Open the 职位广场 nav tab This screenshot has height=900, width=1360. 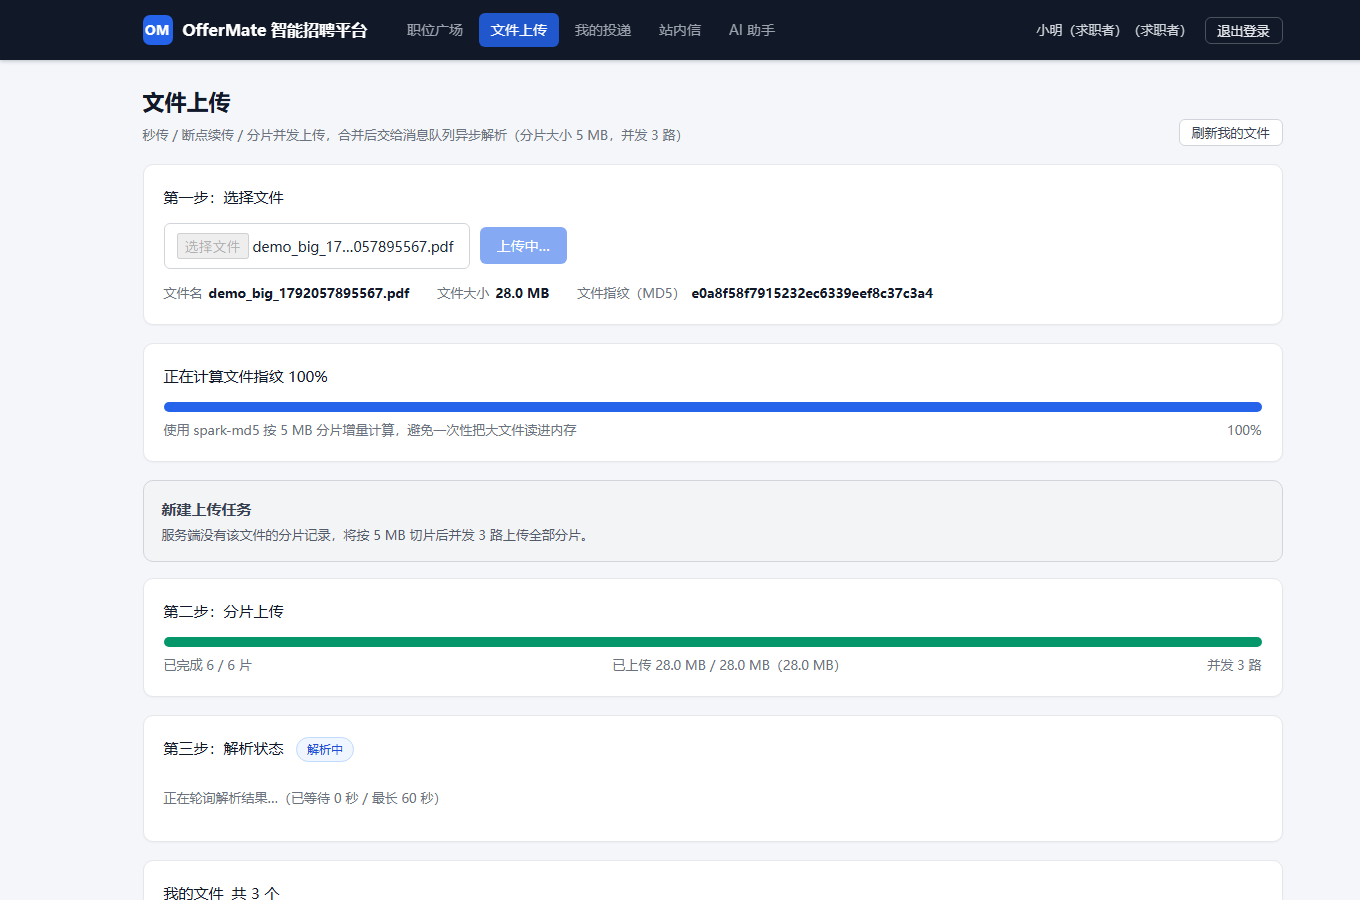pos(435,30)
